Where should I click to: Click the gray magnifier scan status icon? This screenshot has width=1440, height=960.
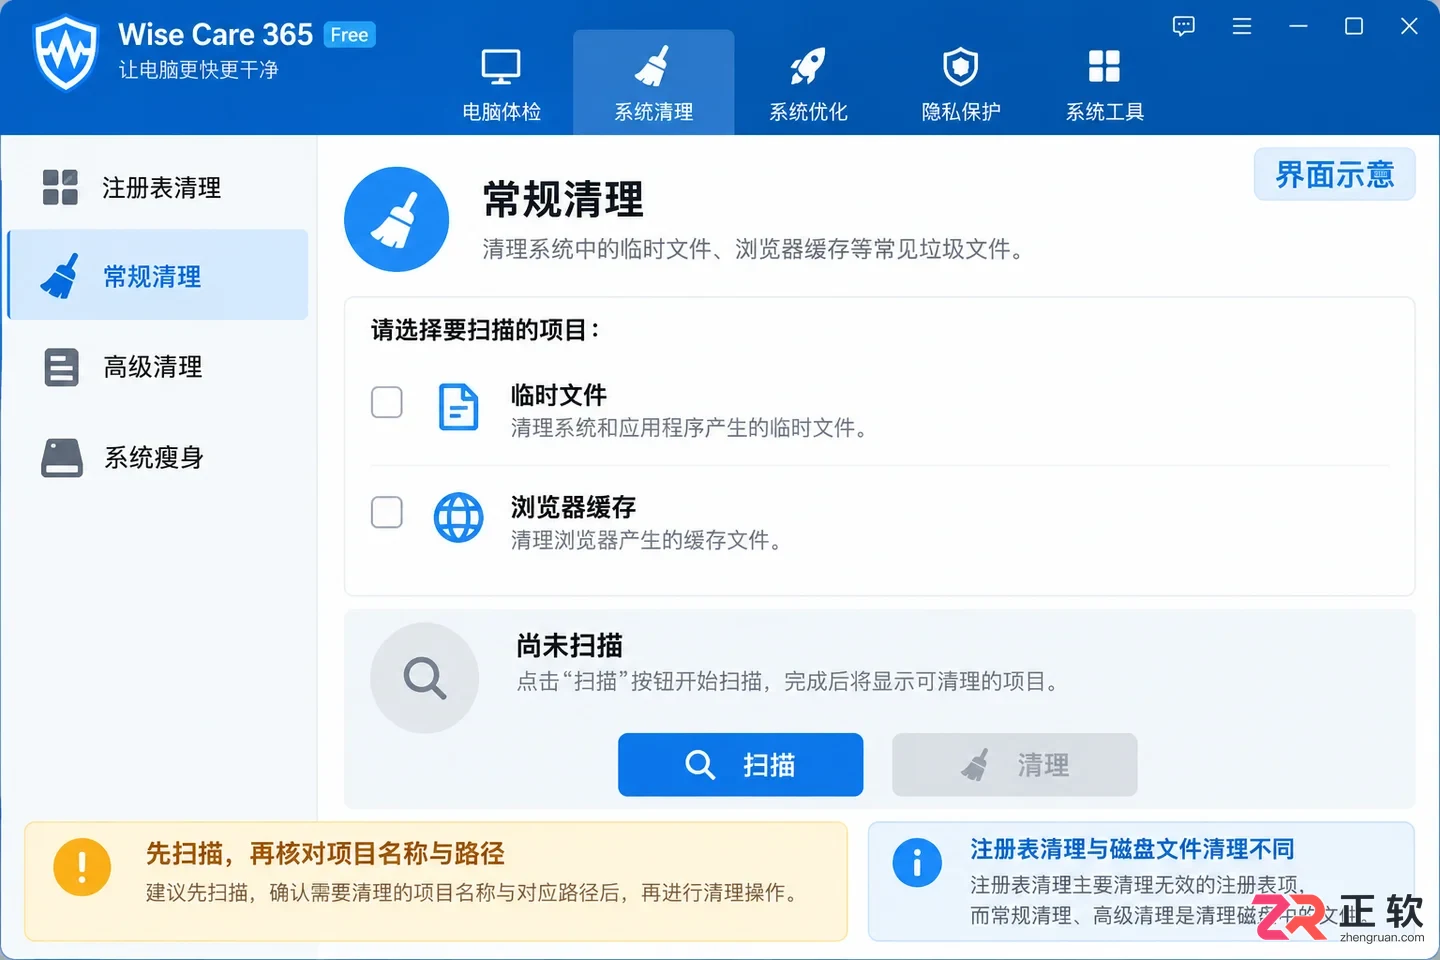[425, 678]
